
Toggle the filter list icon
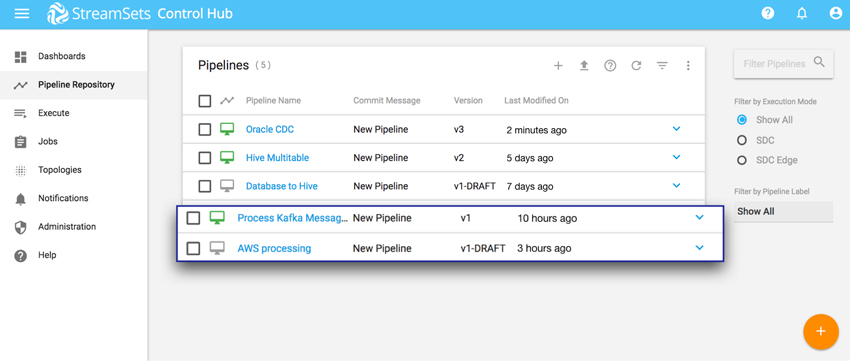[x=662, y=66]
